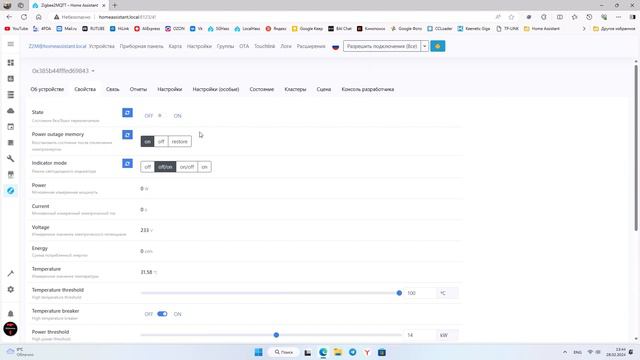Open user profile avatar in sidebar
Viewport: 640px width, 360px height.
coord(11,329)
